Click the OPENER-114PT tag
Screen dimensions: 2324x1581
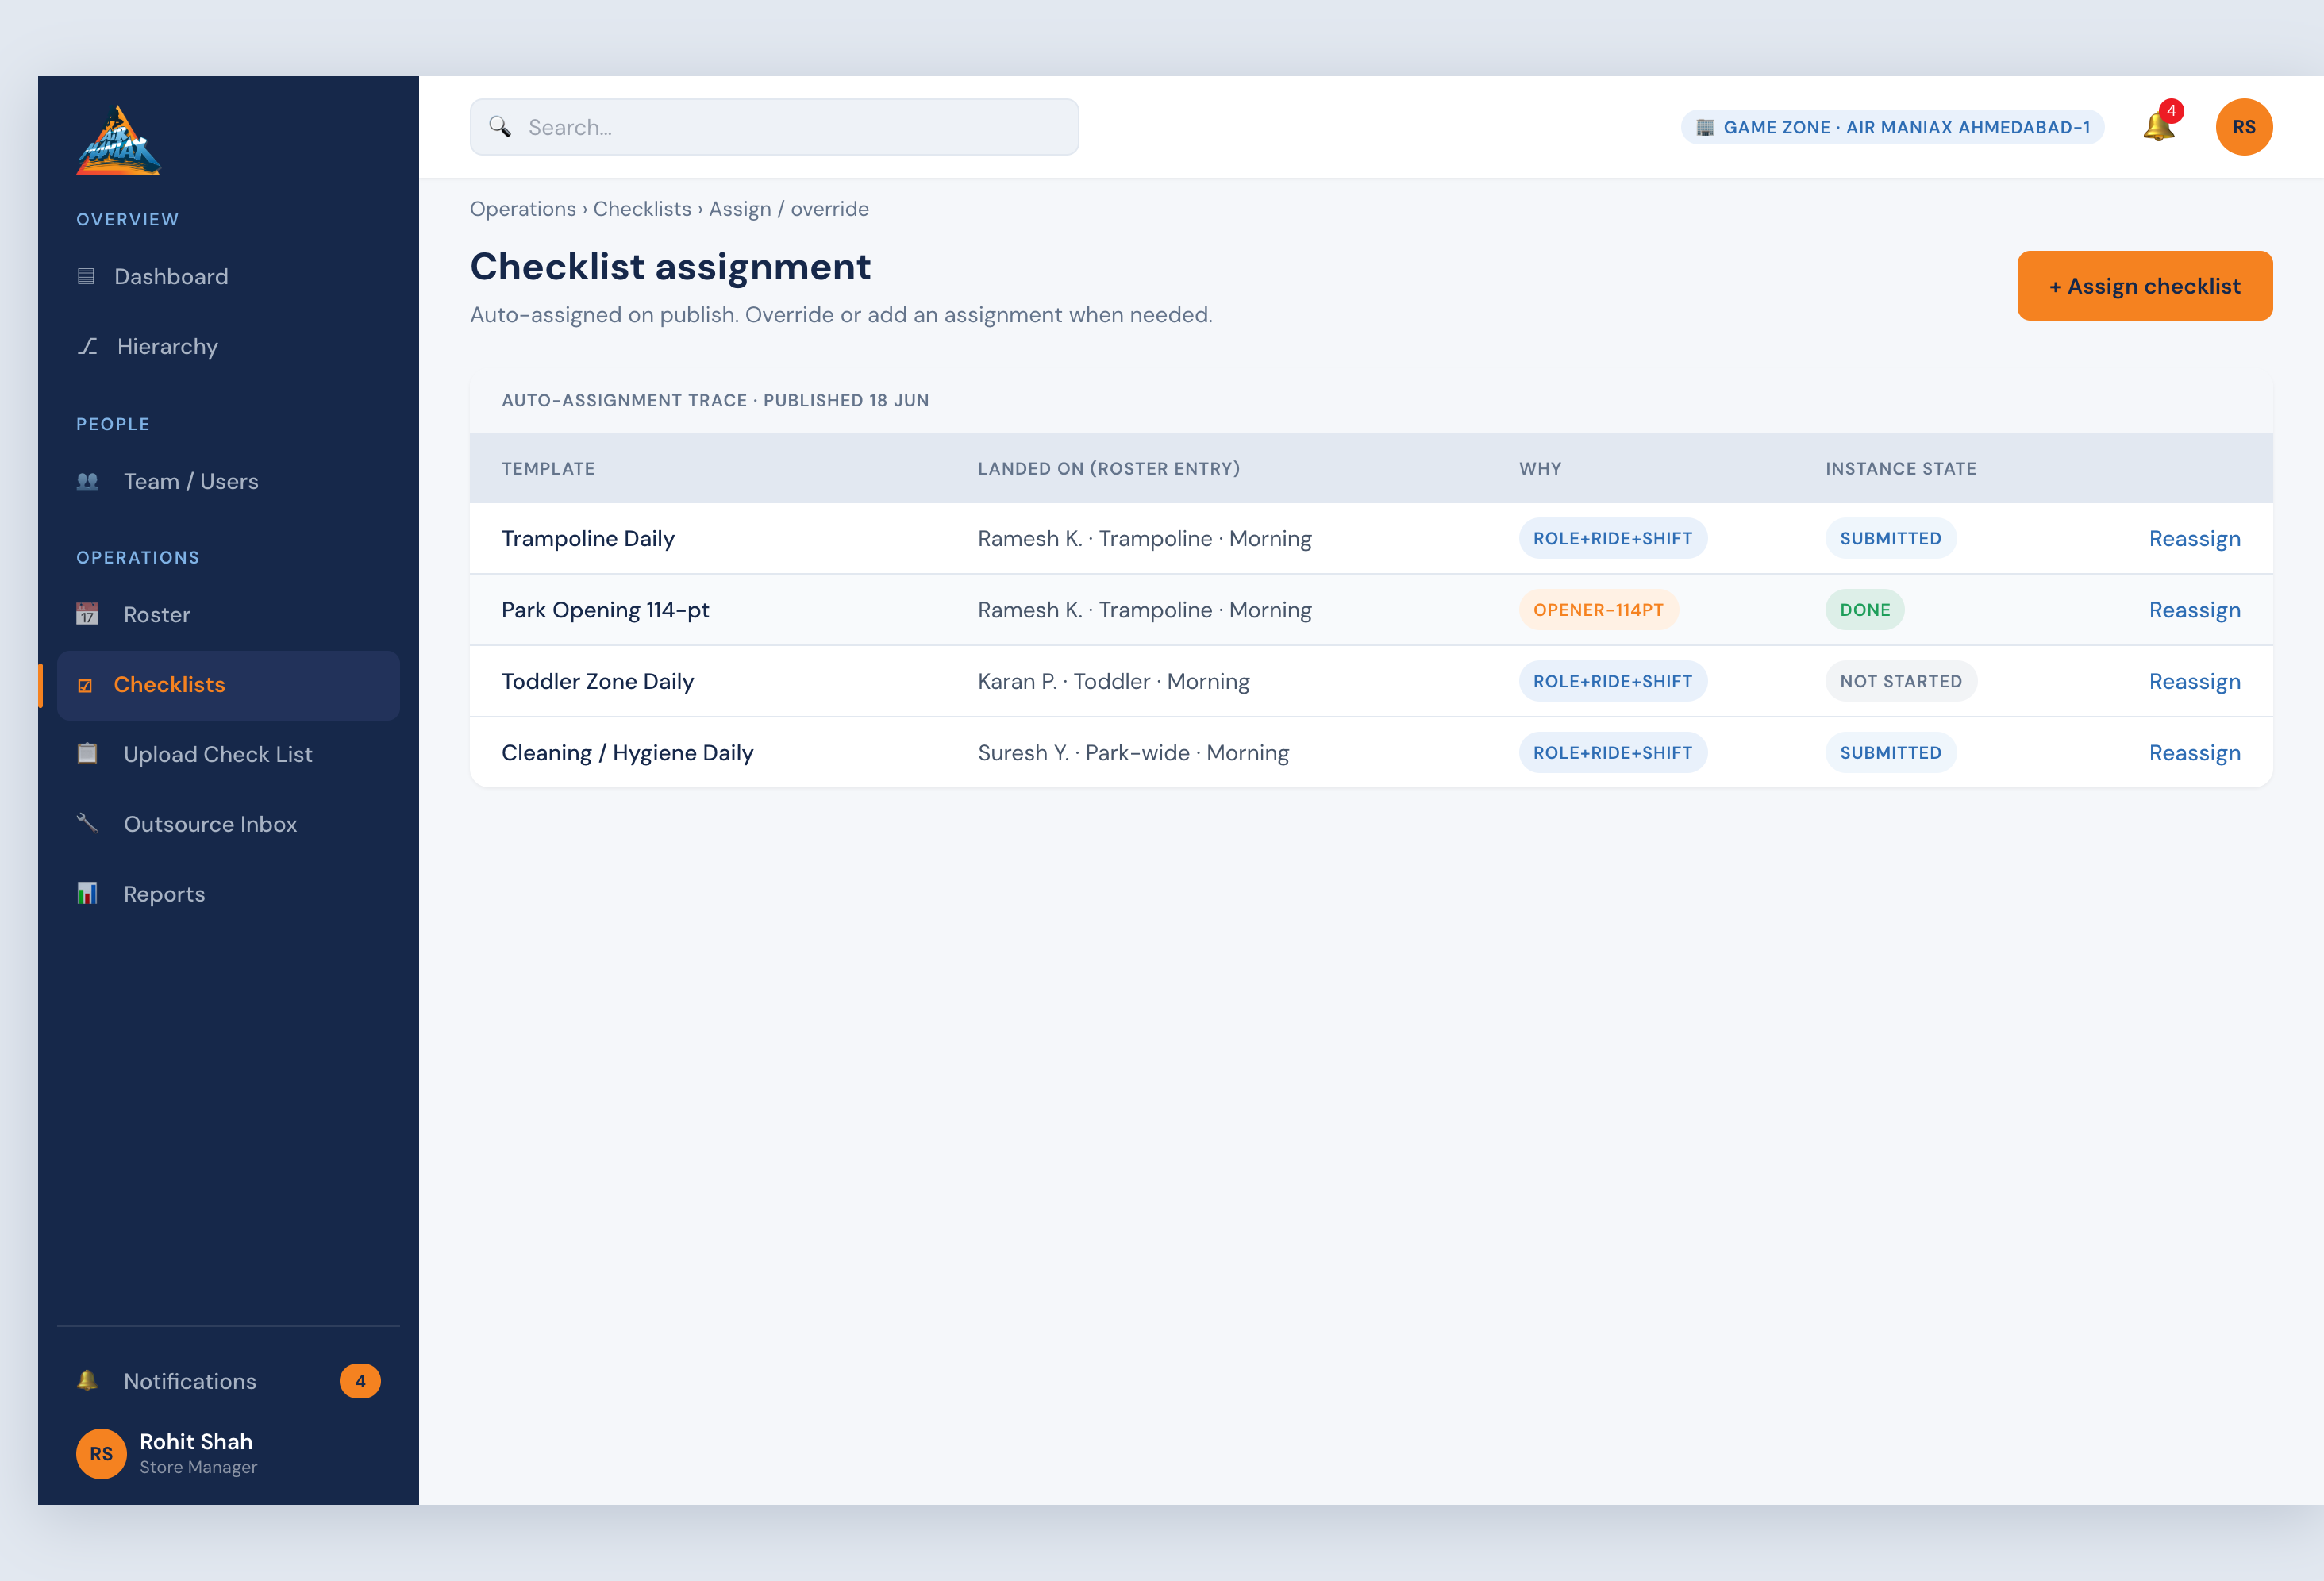1598,610
